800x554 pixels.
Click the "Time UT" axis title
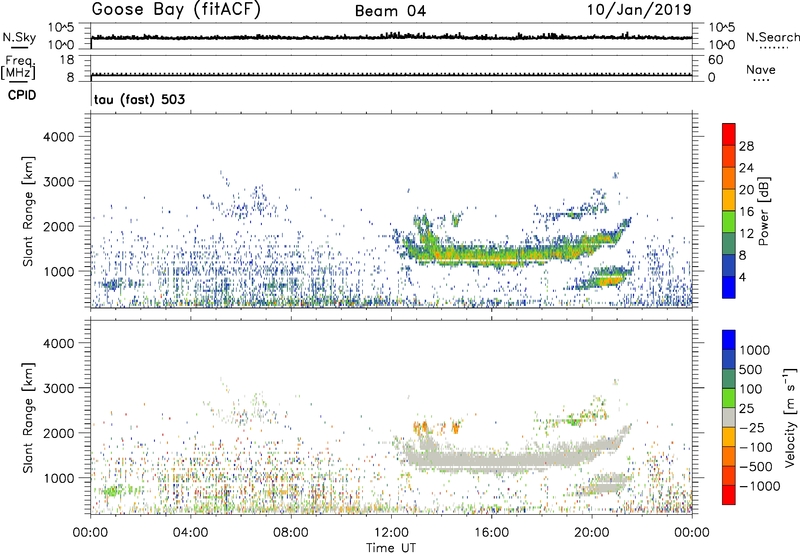[391, 547]
